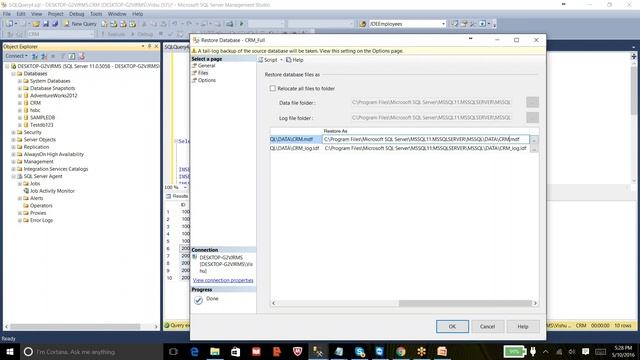Select the Testdb123 database in the tree

[x=42, y=125]
